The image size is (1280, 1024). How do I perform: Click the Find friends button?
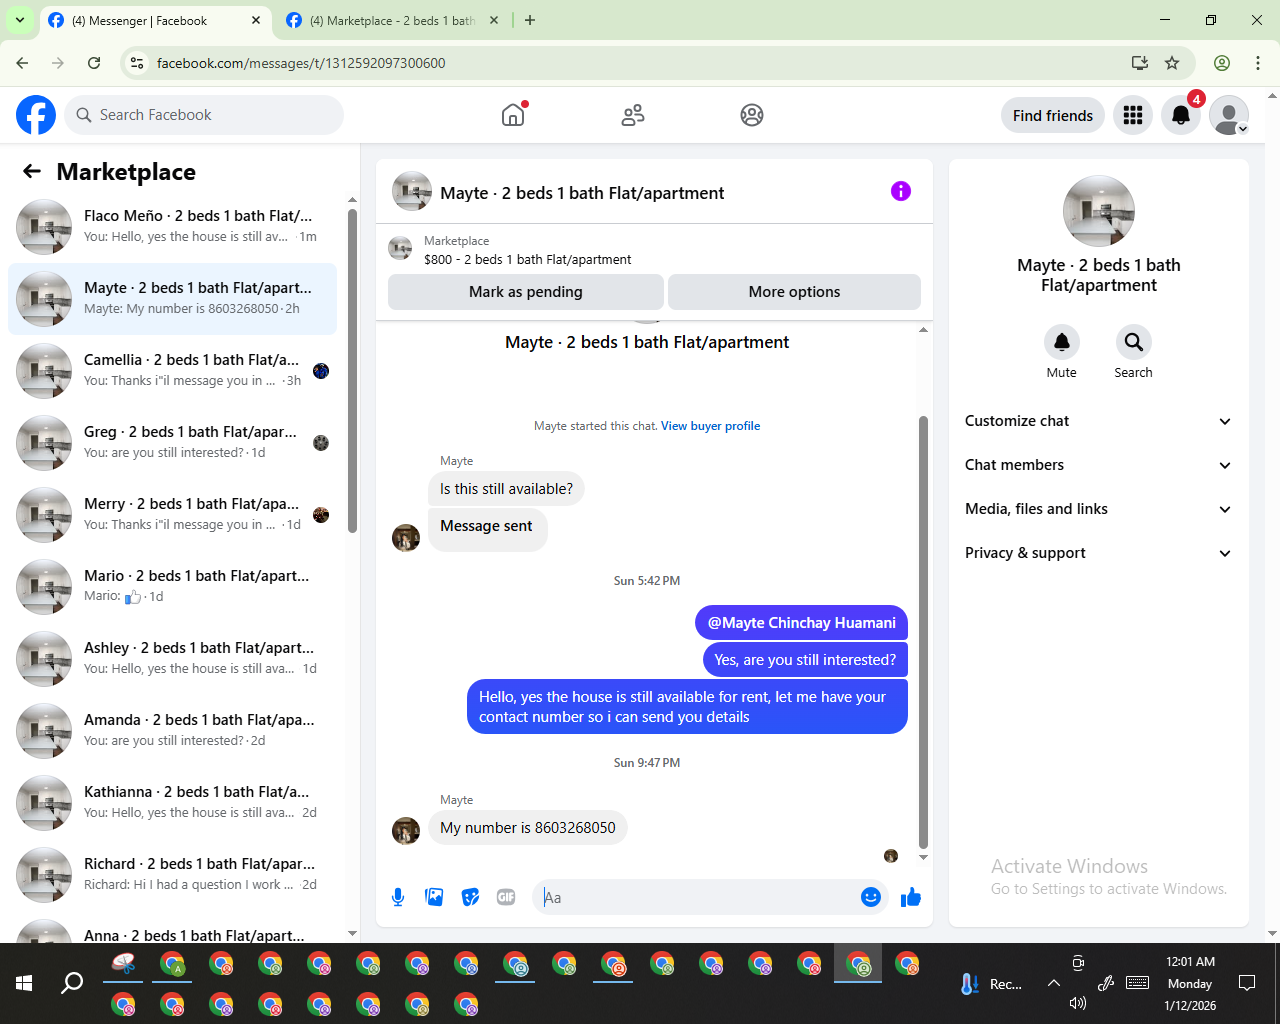coord(1053,115)
